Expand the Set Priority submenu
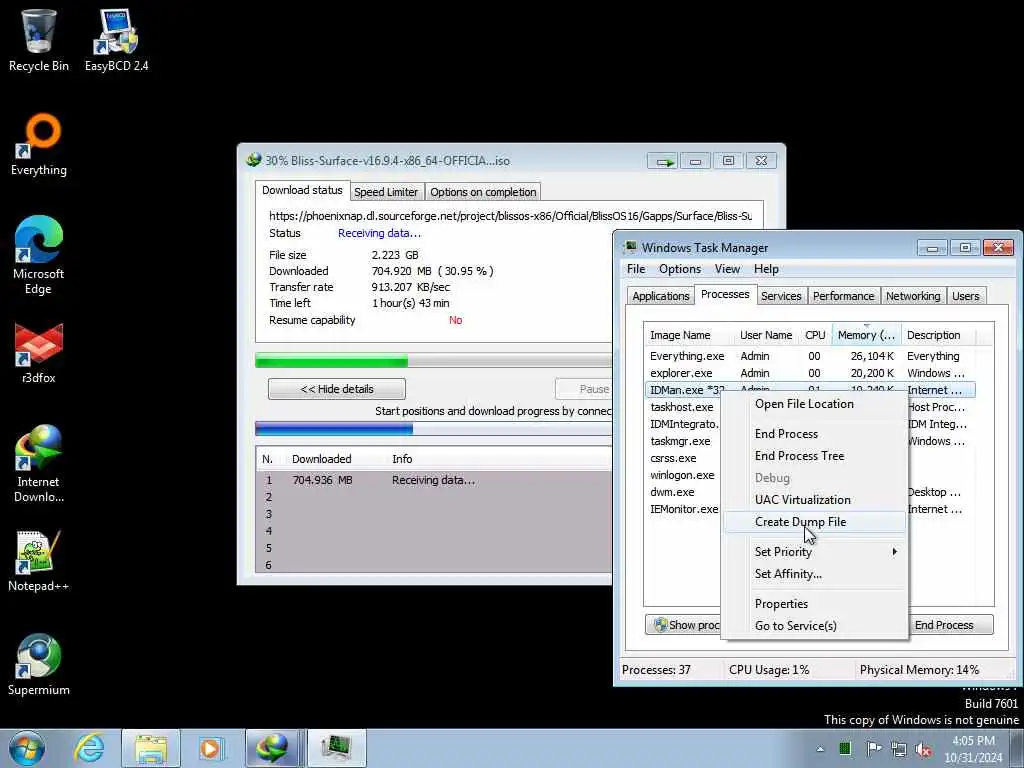The width and height of the screenshot is (1024, 768). pyautogui.click(x=814, y=552)
